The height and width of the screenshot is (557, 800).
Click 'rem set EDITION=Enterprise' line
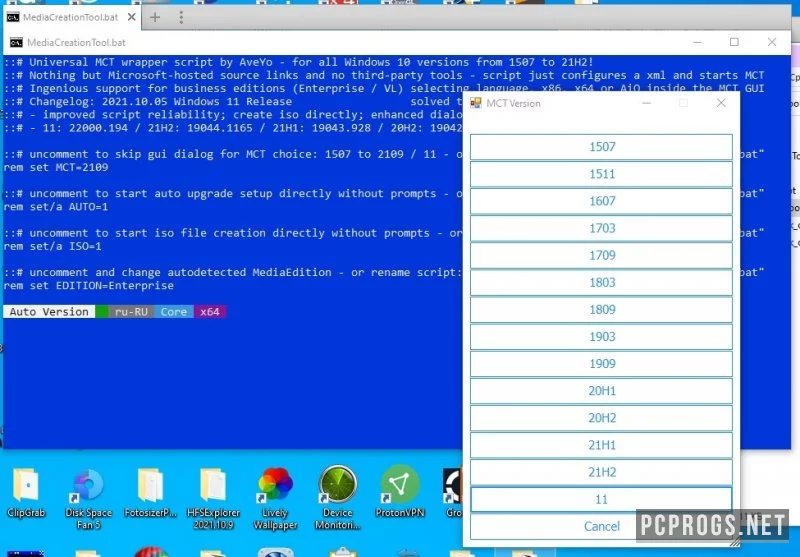point(89,286)
